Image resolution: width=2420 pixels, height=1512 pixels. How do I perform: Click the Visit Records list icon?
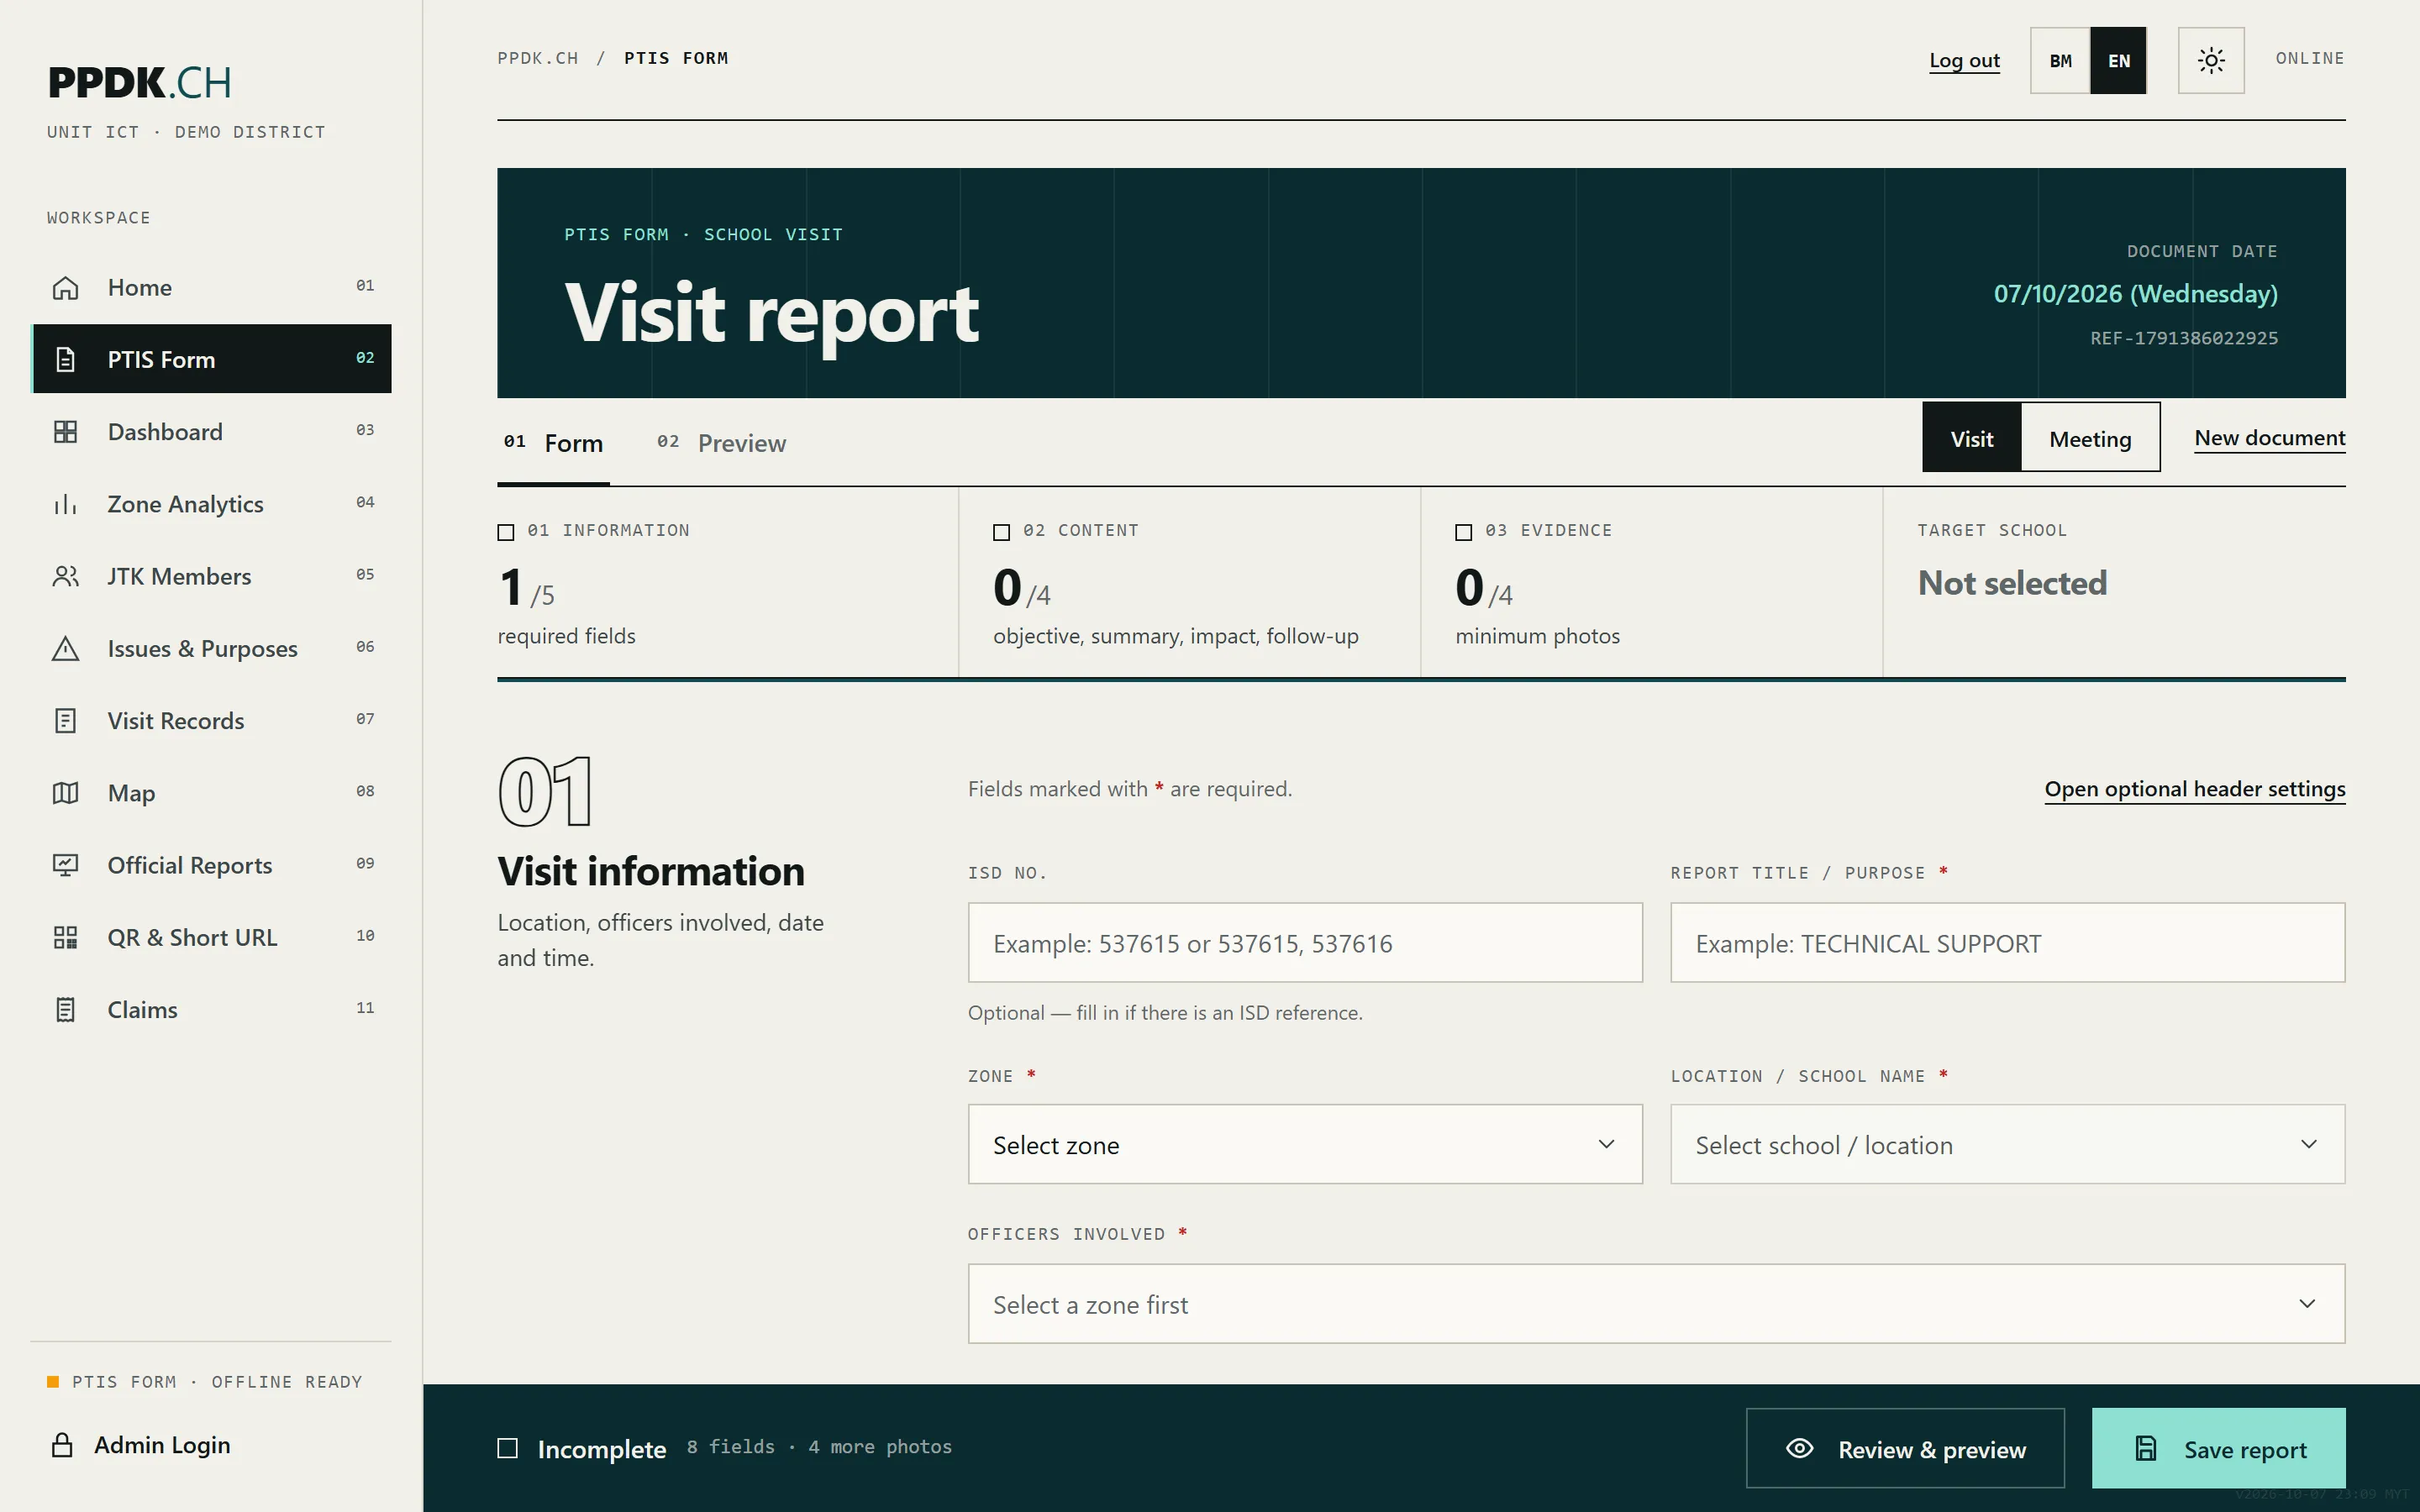tap(65, 721)
